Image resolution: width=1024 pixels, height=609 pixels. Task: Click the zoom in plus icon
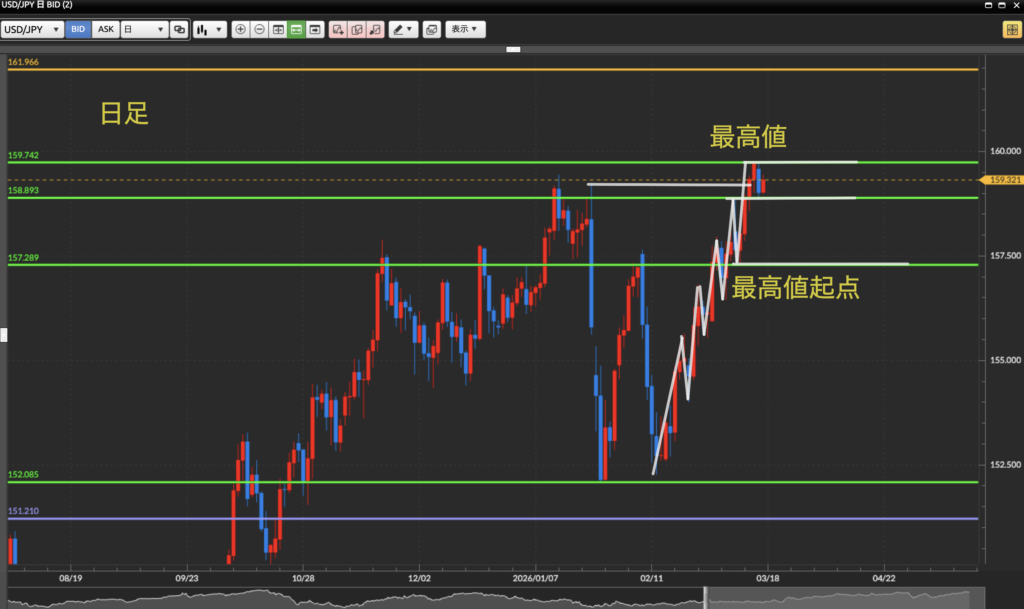click(x=240, y=30)
